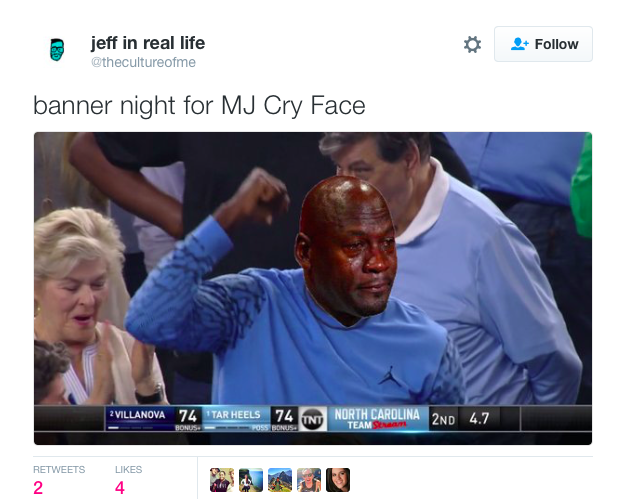Screen dimensions: 628x499
Task: Open the RETWEETS label list
Action: point(59,469)
